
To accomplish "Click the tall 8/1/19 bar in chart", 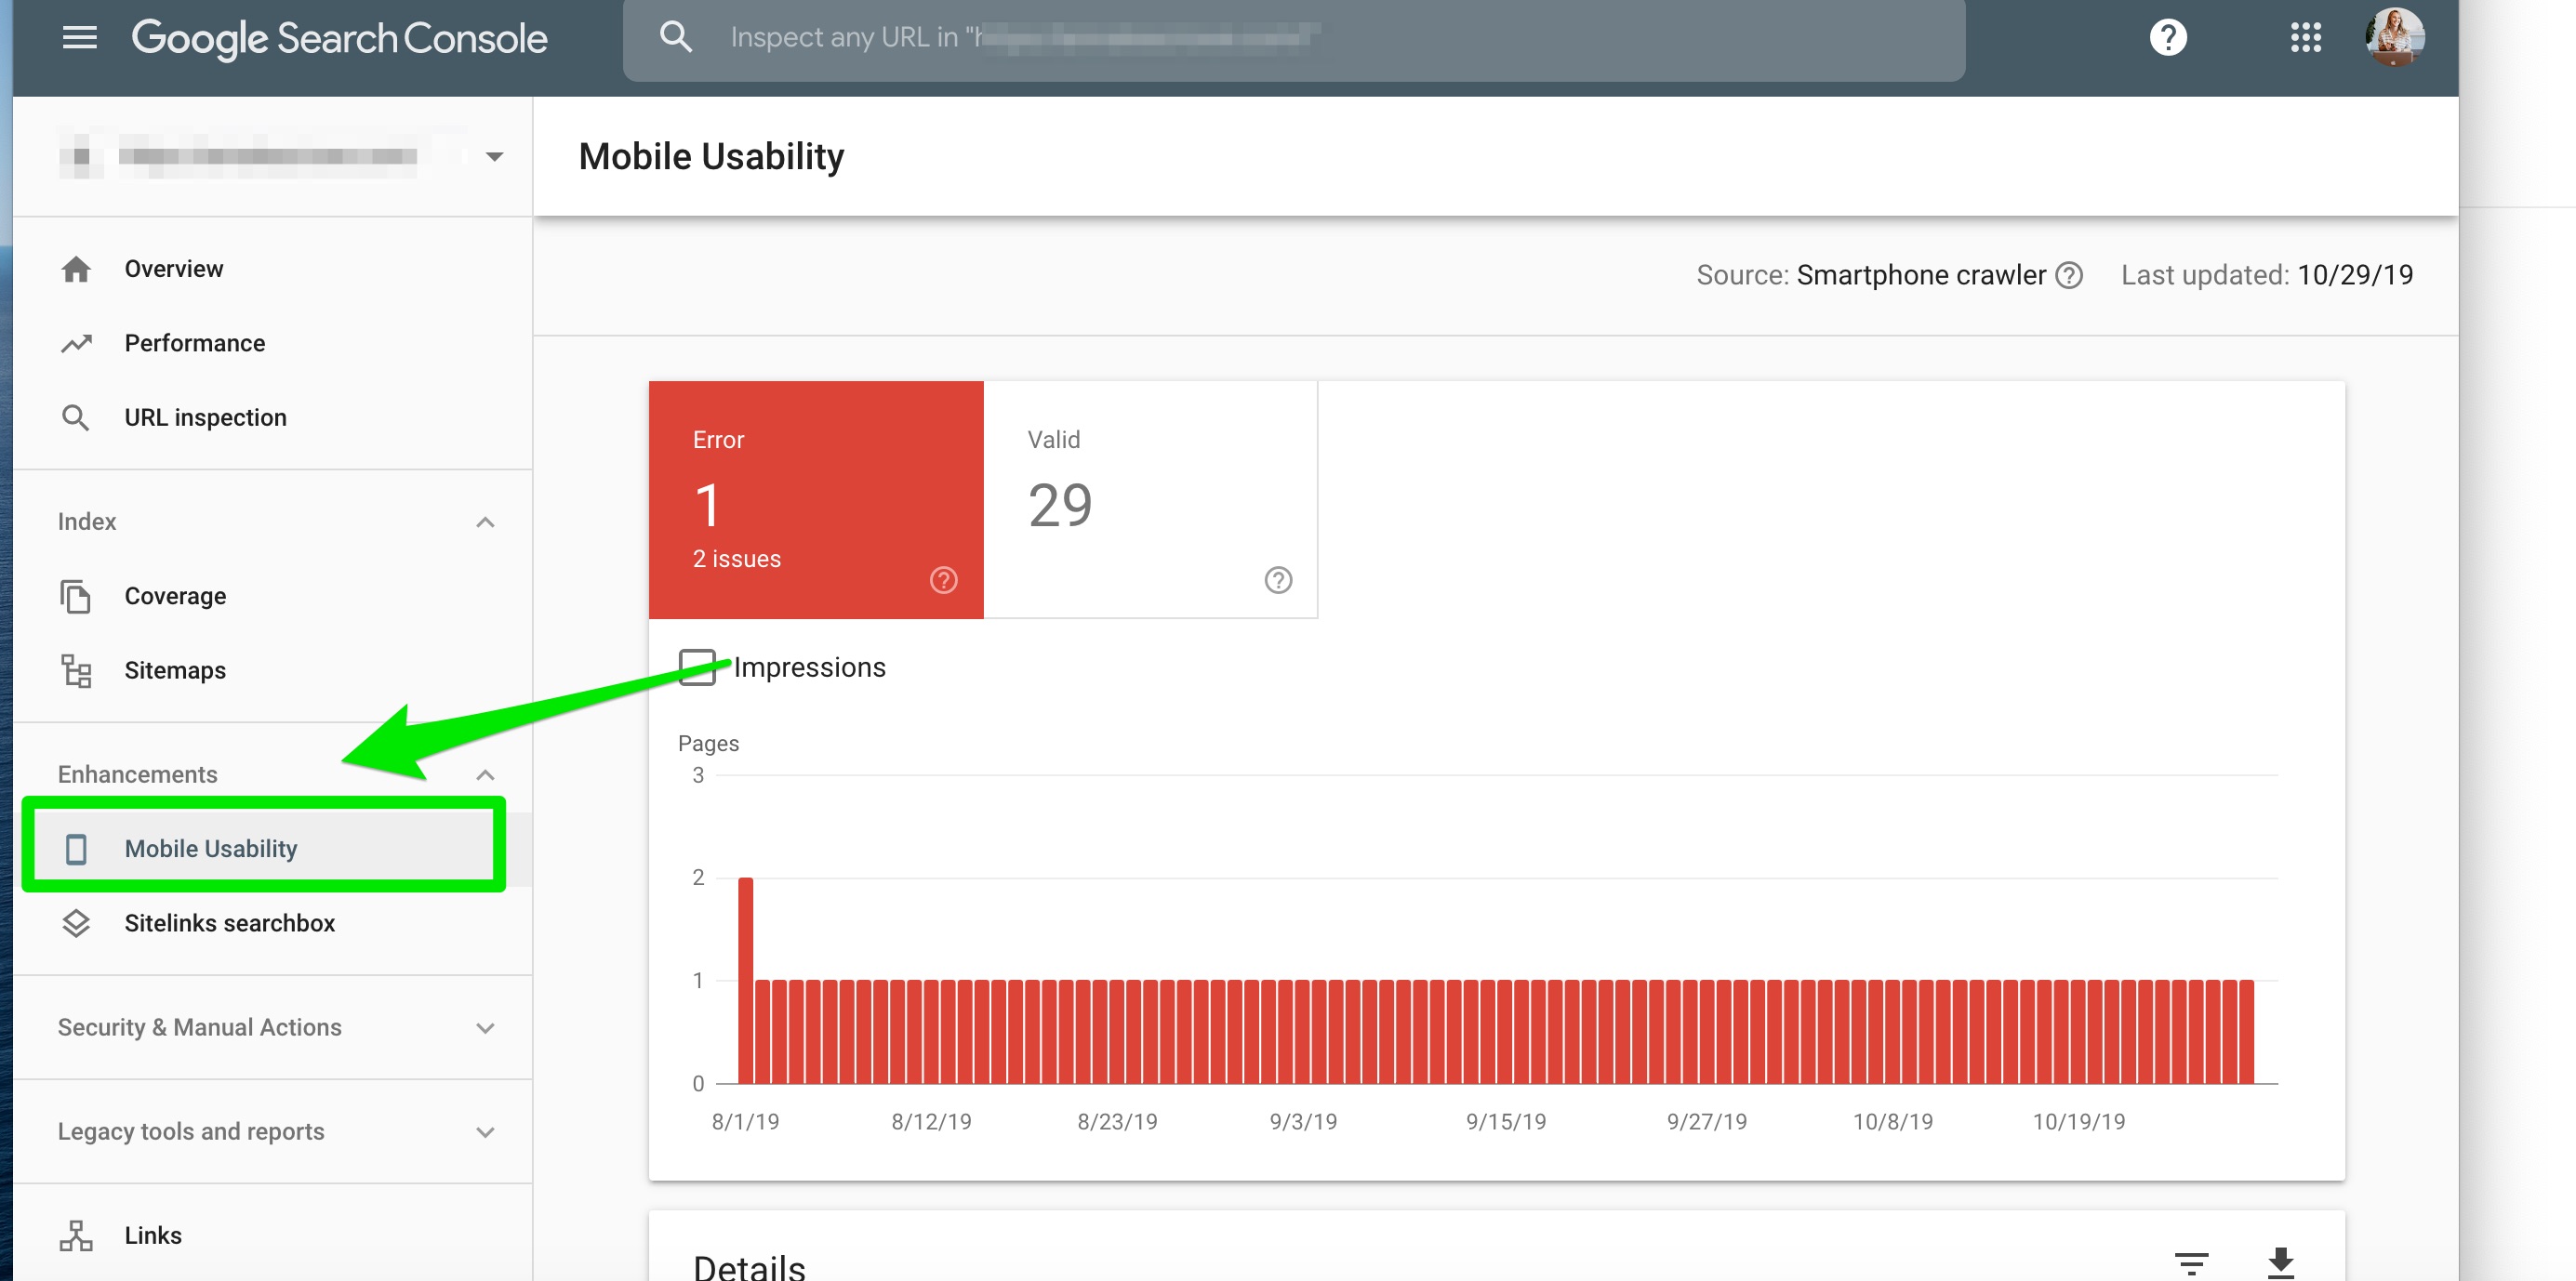I will coord(746,981).
